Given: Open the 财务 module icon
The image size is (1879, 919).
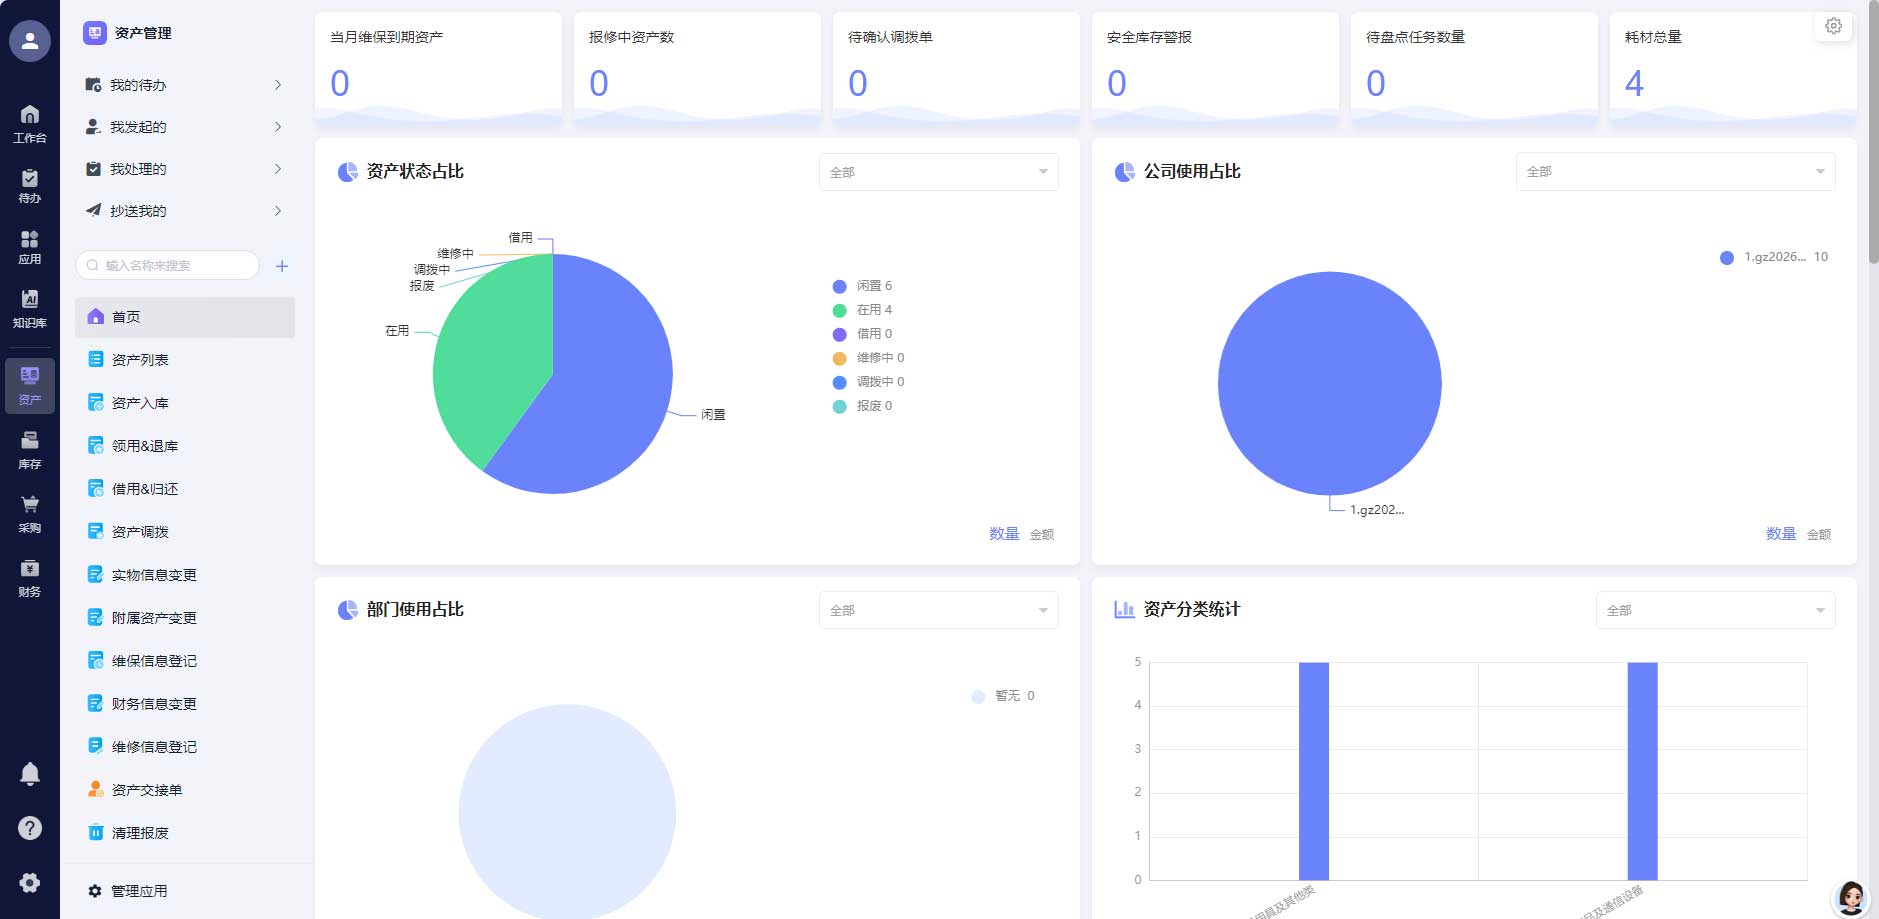Looking at the screenshot, I should click(30, 575).
